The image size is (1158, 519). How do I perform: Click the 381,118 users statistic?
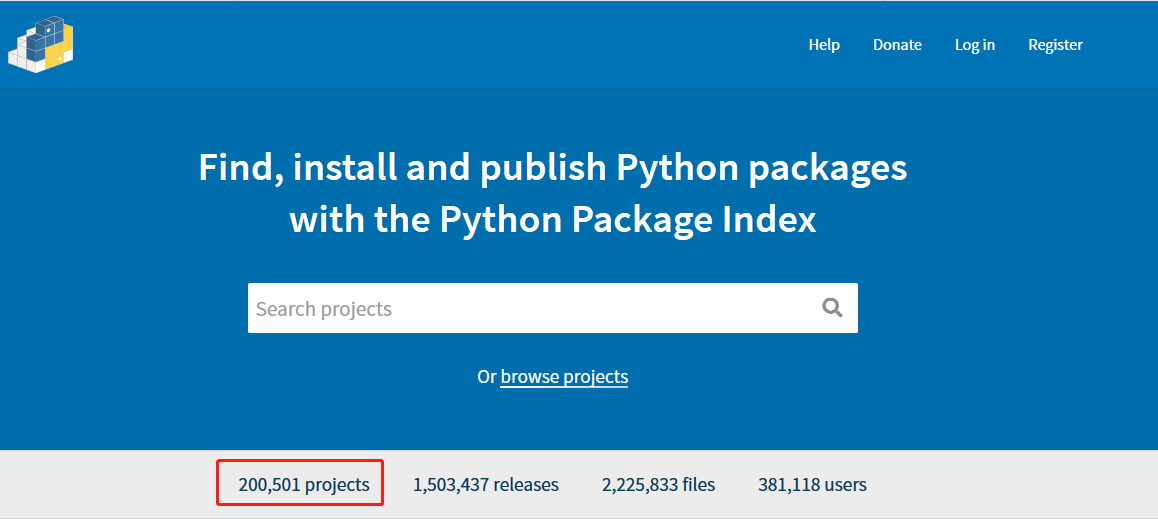coord(812,485)
